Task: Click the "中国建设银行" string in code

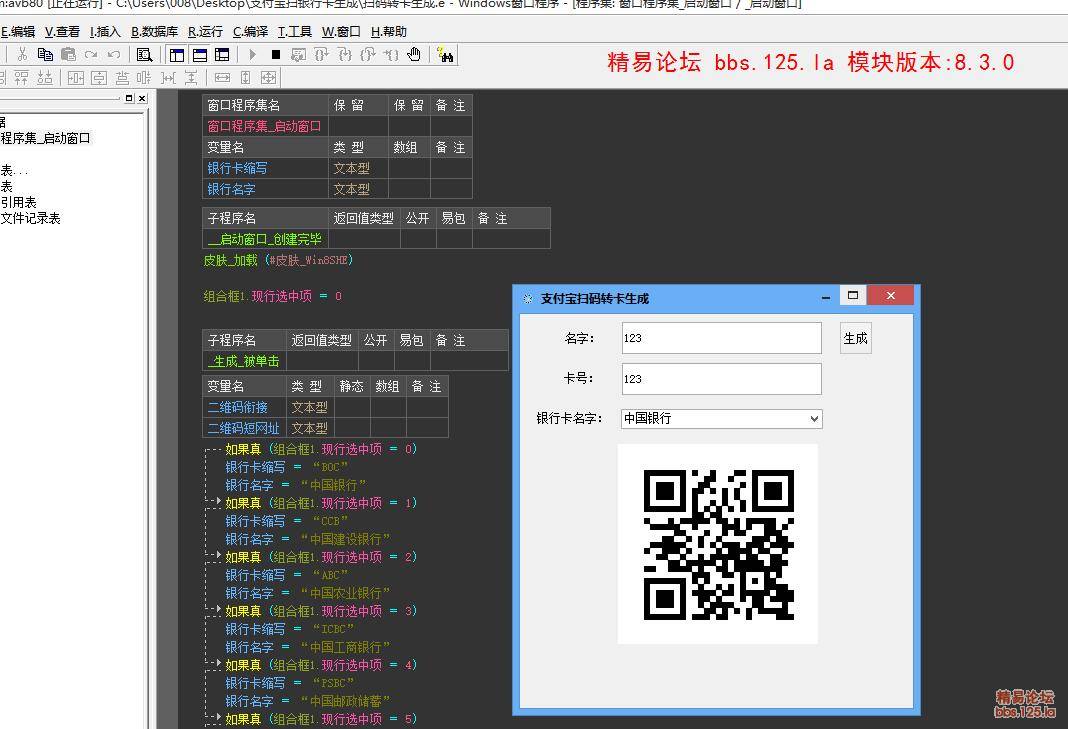Action: point(345,539)
